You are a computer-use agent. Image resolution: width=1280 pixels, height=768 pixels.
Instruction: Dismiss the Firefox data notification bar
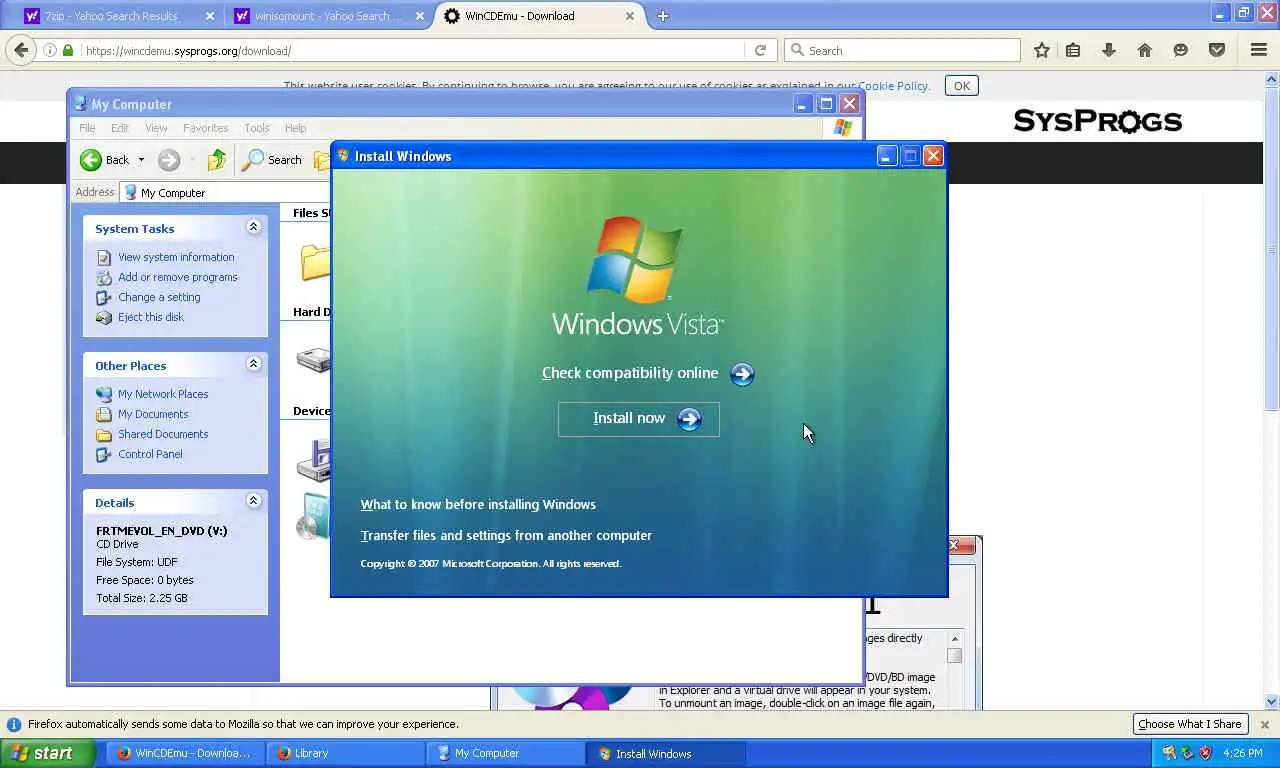pos(1264,724)
